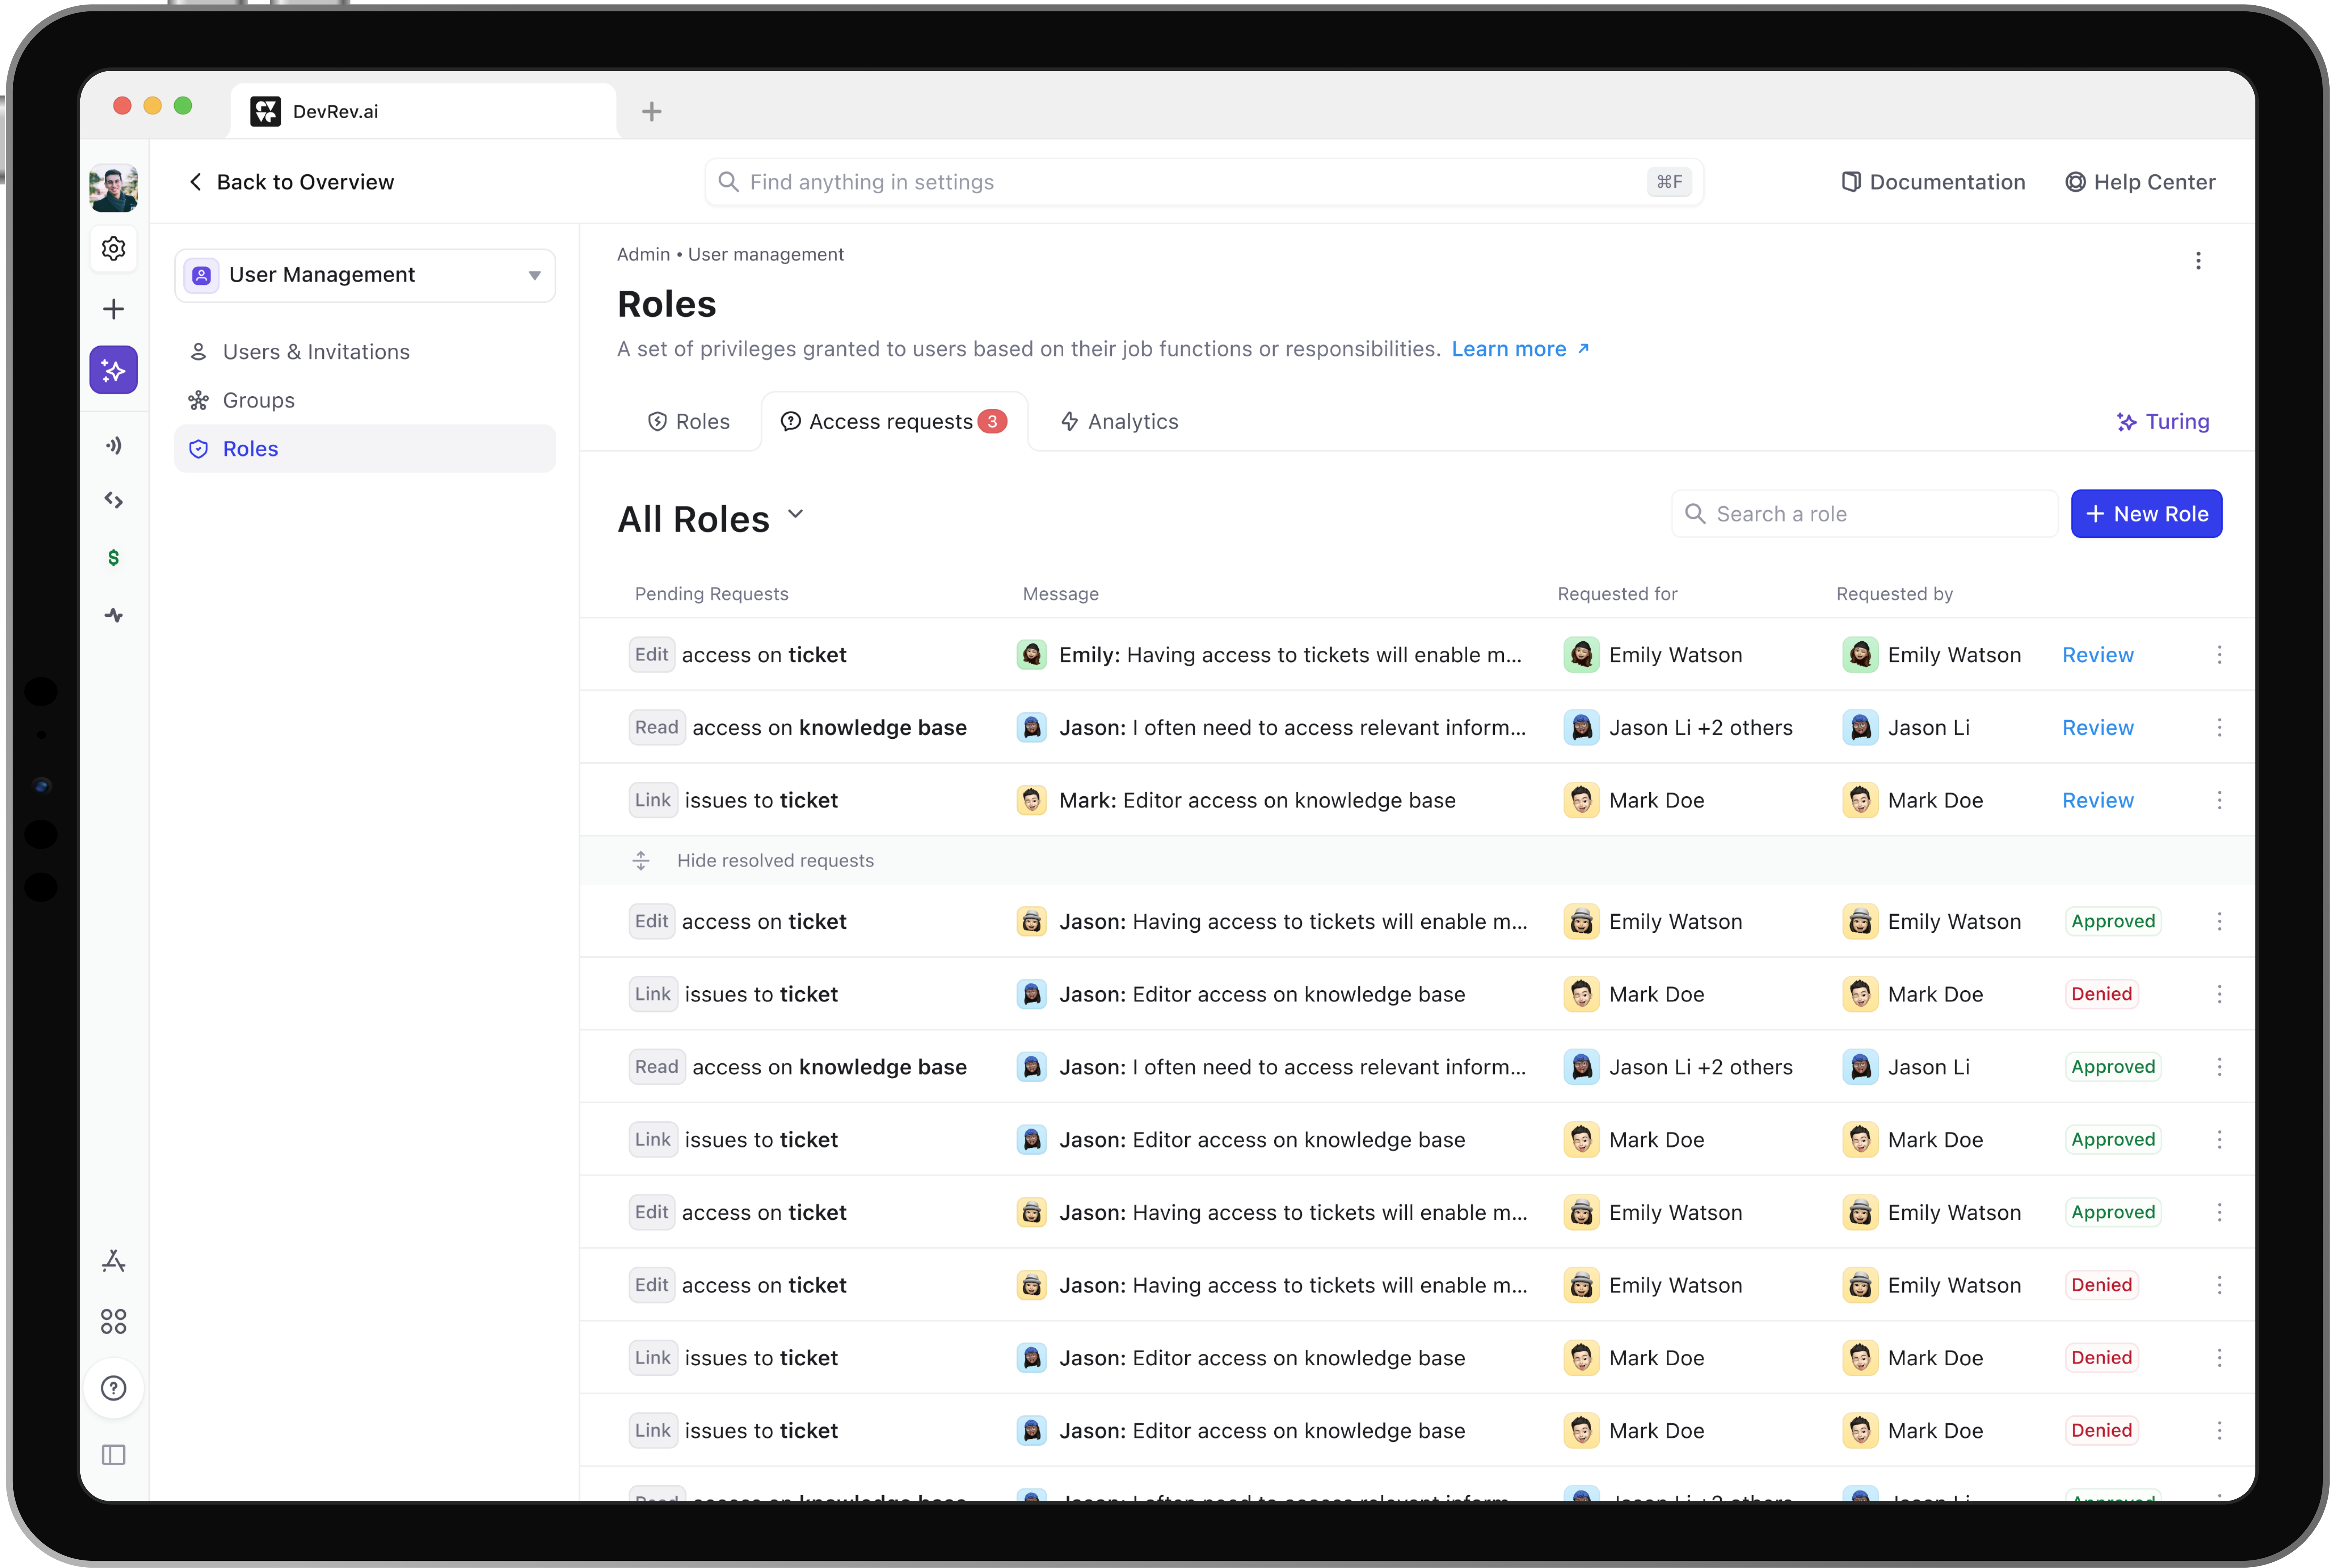Open the purple Turing sparkle icon in rail

114,370
